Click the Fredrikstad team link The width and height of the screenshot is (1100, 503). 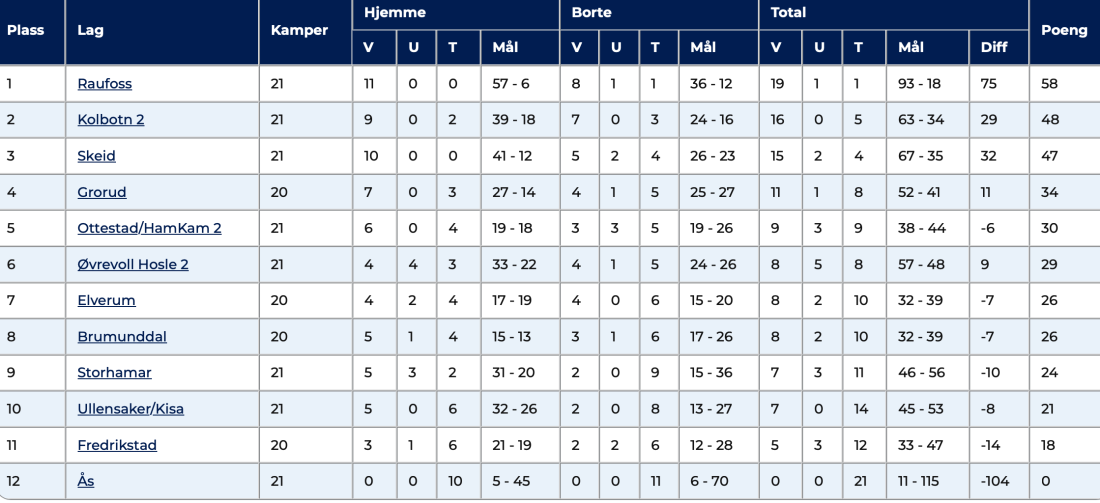point(117,445)
